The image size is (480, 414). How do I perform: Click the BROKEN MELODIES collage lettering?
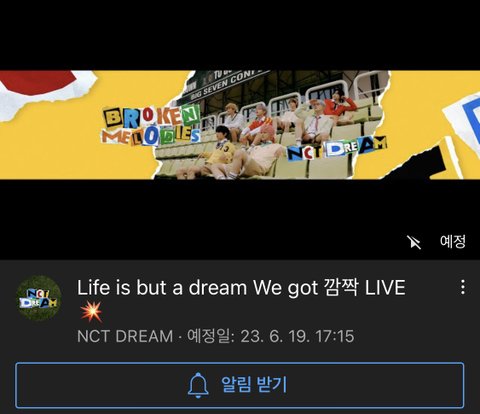click(x=152, y=126)
